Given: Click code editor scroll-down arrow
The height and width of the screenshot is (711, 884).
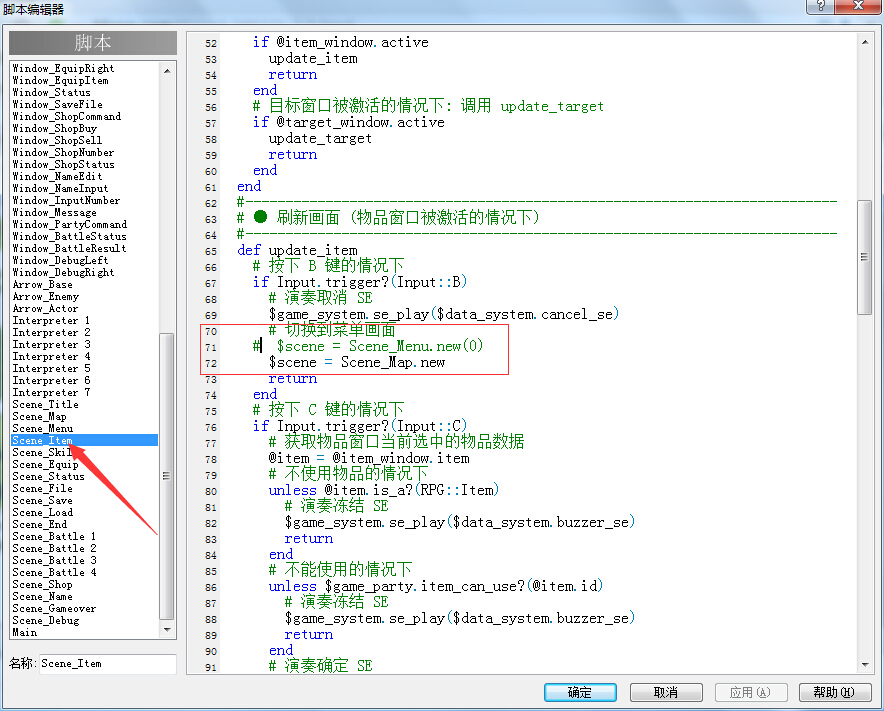Looking at the screenshot, I should click(865, 665).
